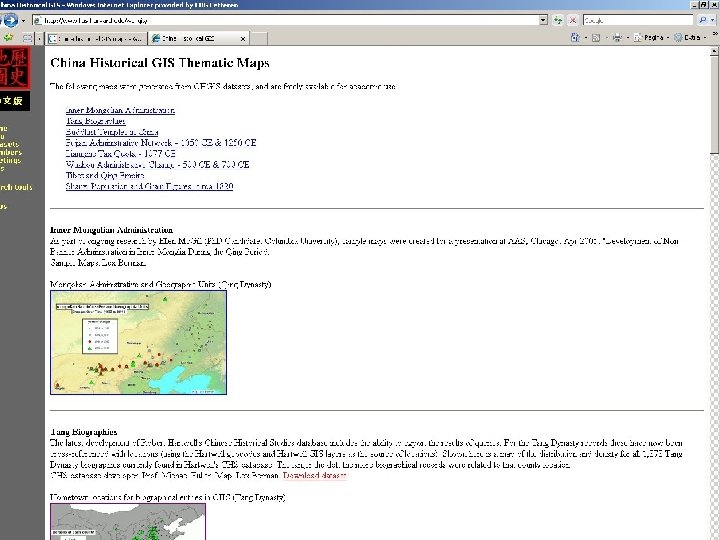The height and width of the screenshot is (540, 720).
Task: Close the China Historical GIS tab
Action: (x=243, y=39)
